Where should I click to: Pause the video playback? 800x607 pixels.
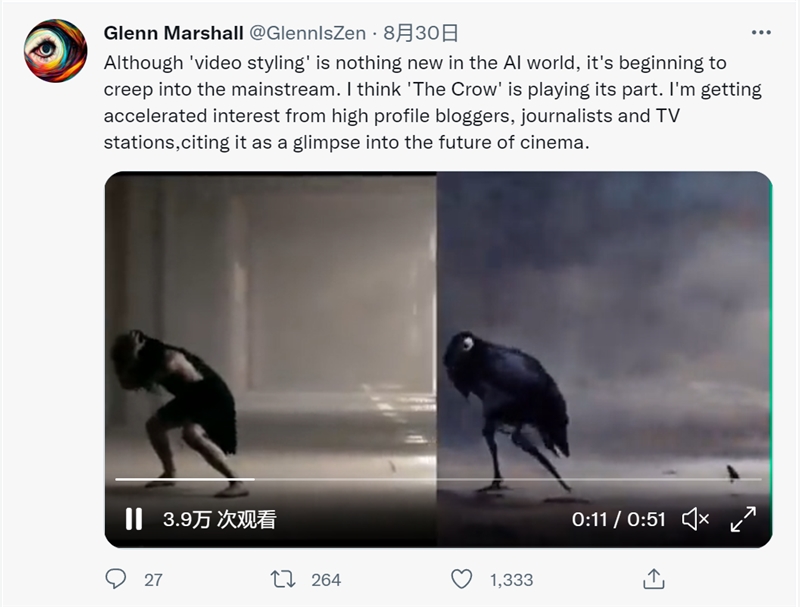(x=133, y=519)
